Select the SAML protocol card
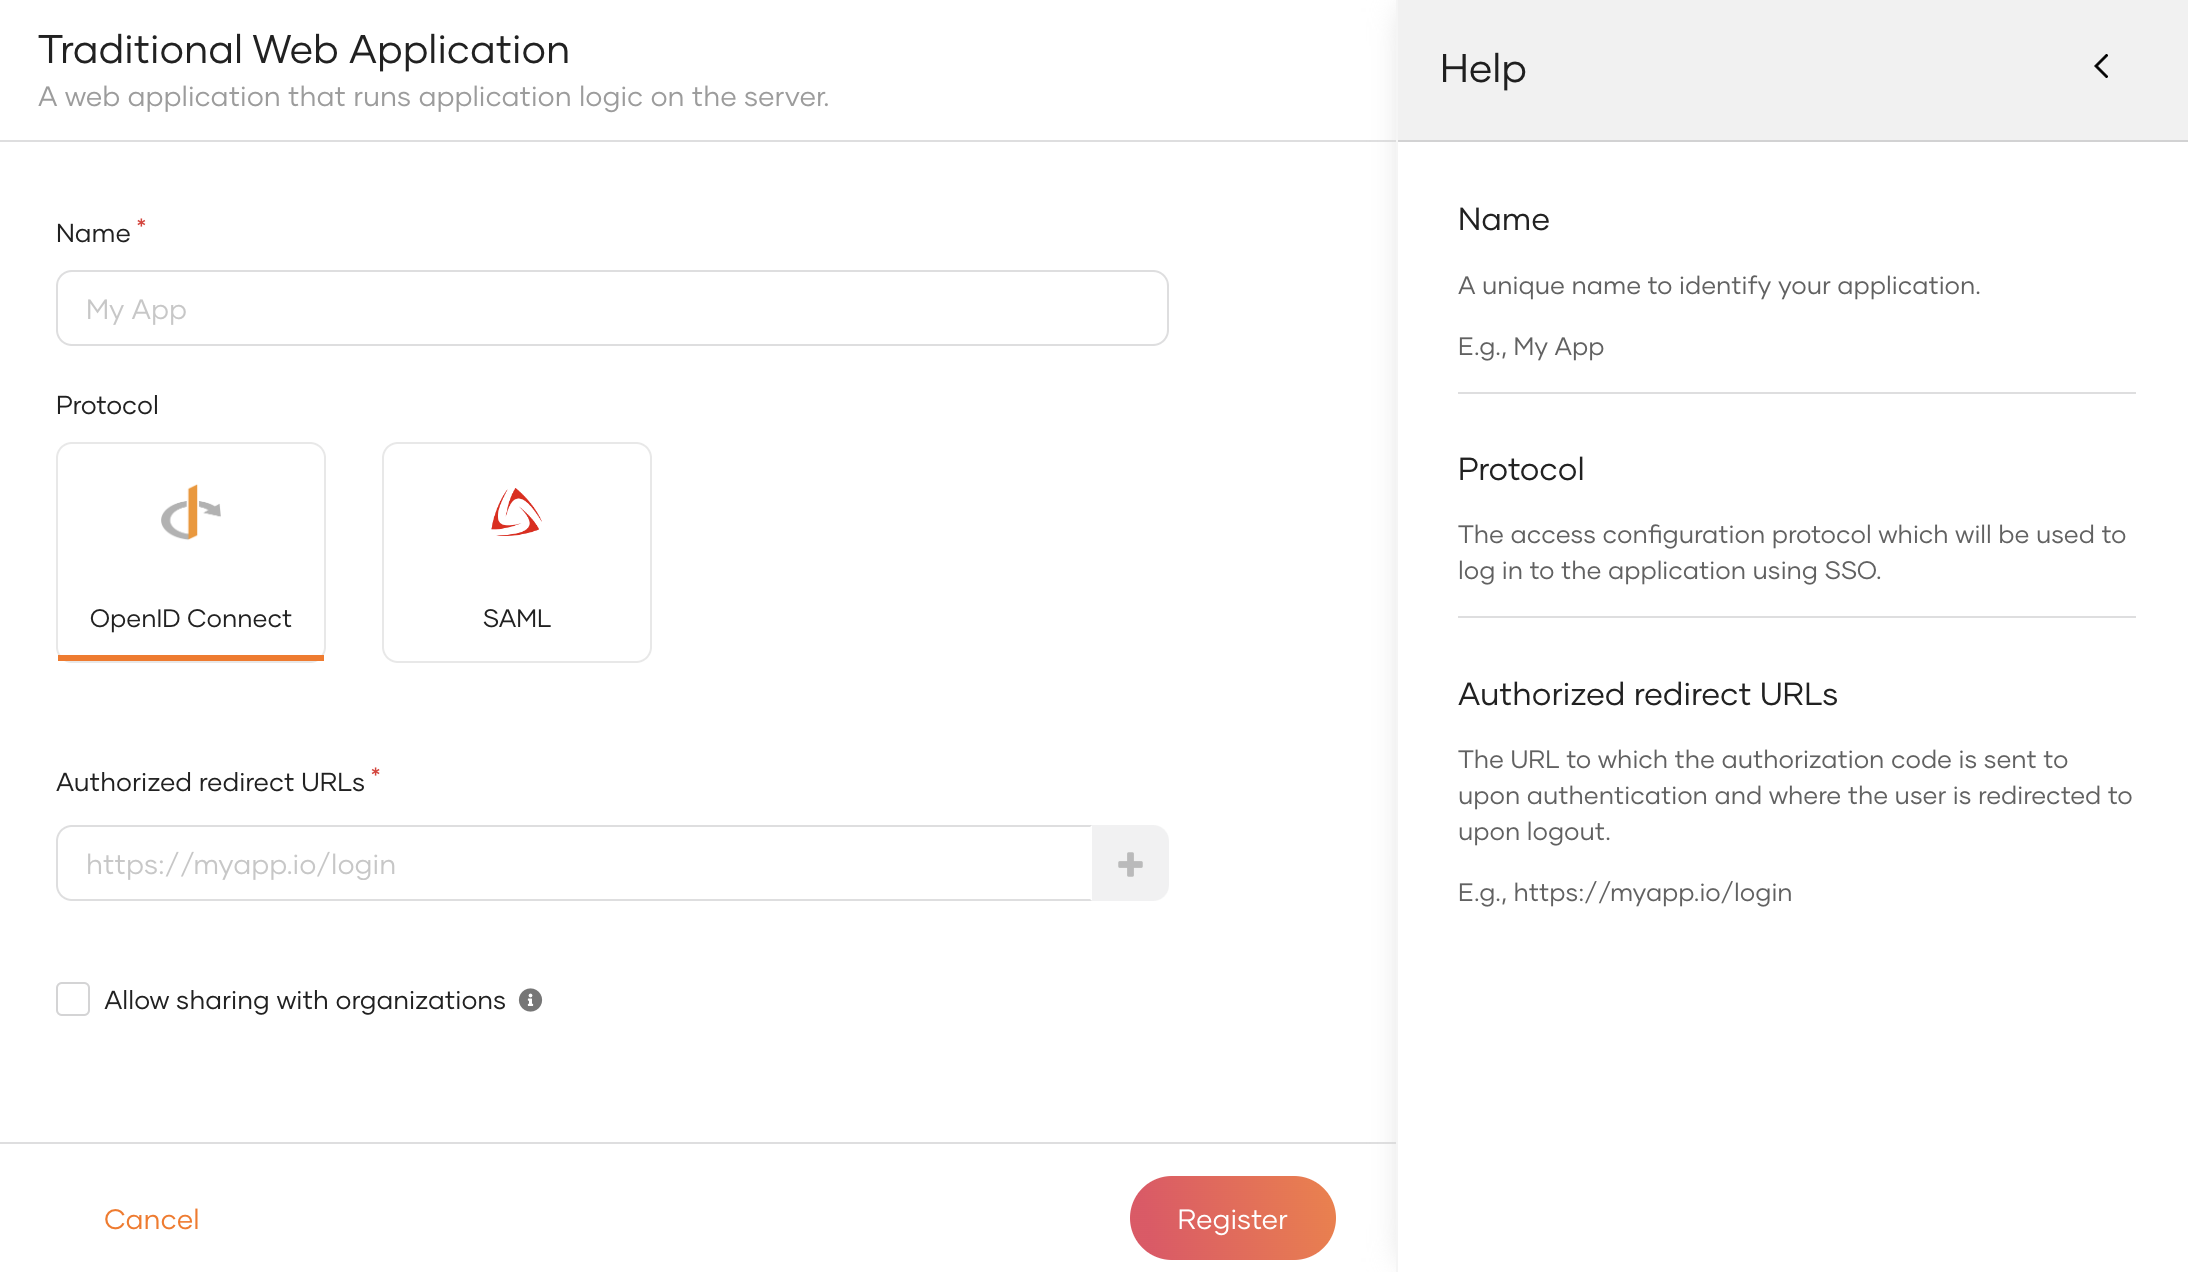This screenshot has height=1272, width=2188. coord(517,552)
